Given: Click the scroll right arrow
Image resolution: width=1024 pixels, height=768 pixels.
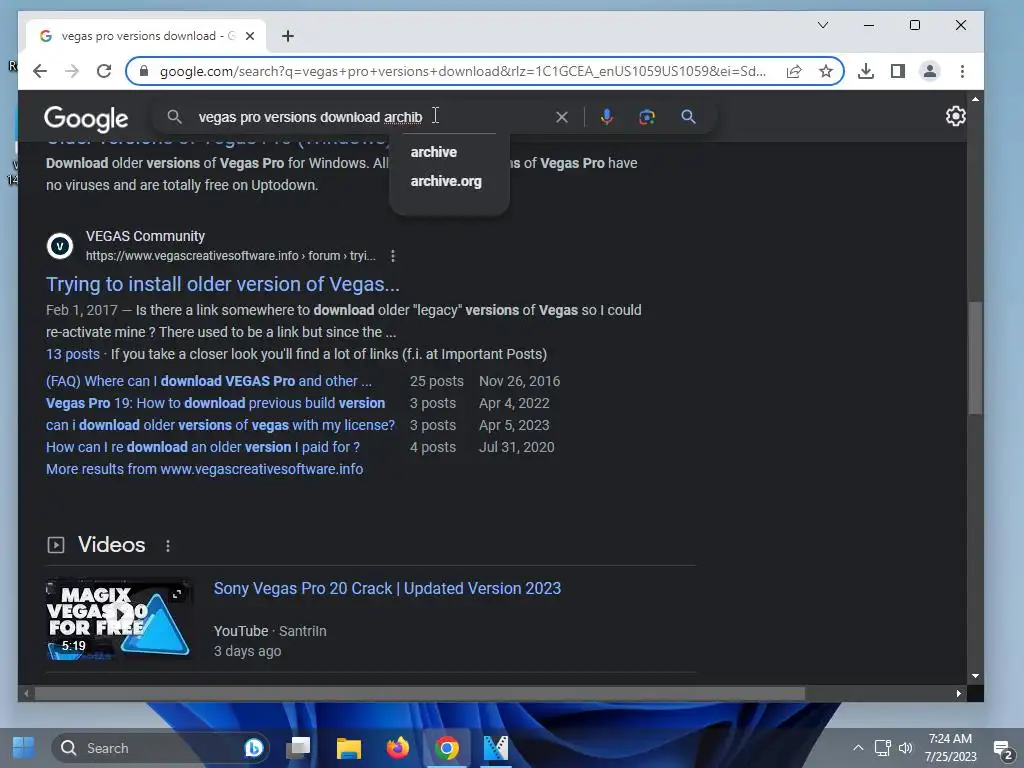Looking at the screenshot, I should pos(959,694).
